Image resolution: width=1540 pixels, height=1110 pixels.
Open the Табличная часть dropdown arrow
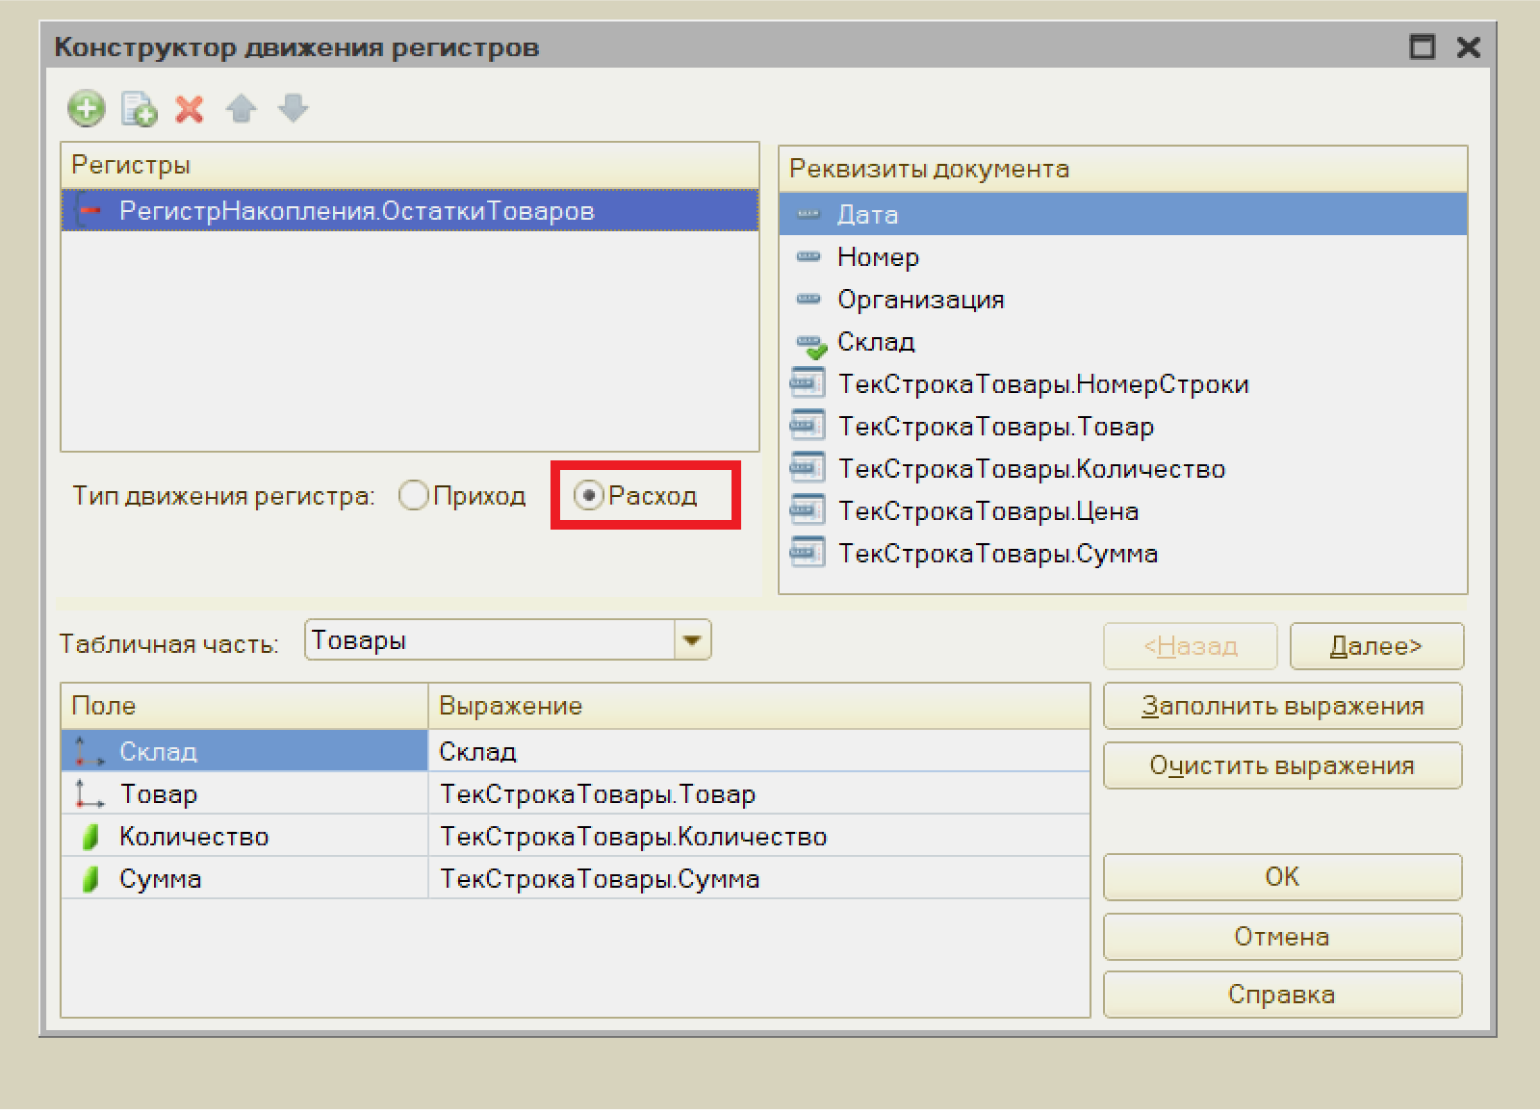(x=692, y=640)
